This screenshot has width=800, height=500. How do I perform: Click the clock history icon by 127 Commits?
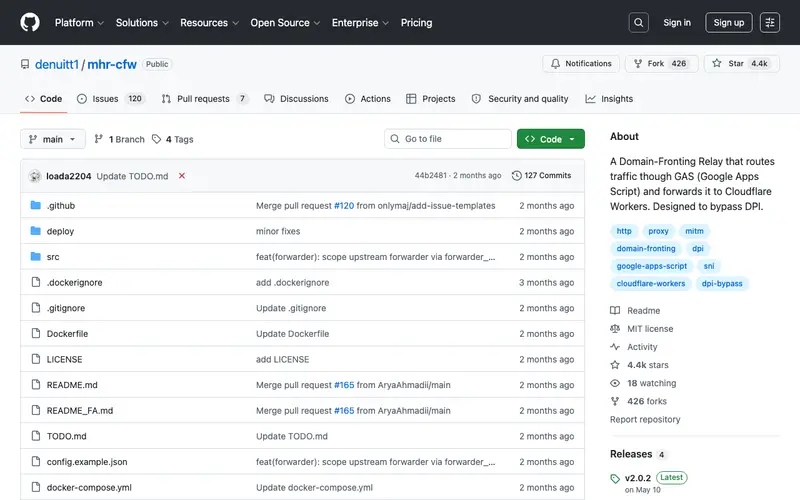(x=516, y=176)
